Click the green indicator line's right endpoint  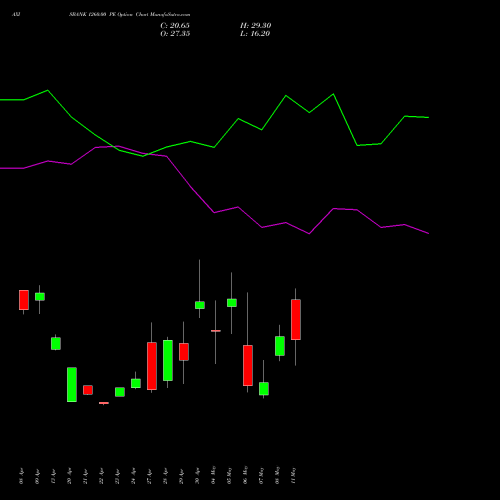(x=428, y=117)
